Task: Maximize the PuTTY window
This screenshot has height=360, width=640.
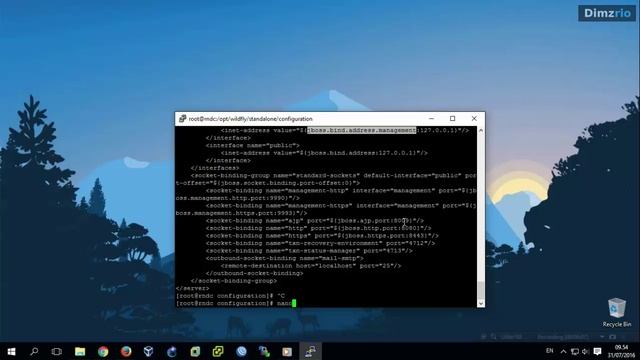Action: pyautogui.click(x=452, y=119)
